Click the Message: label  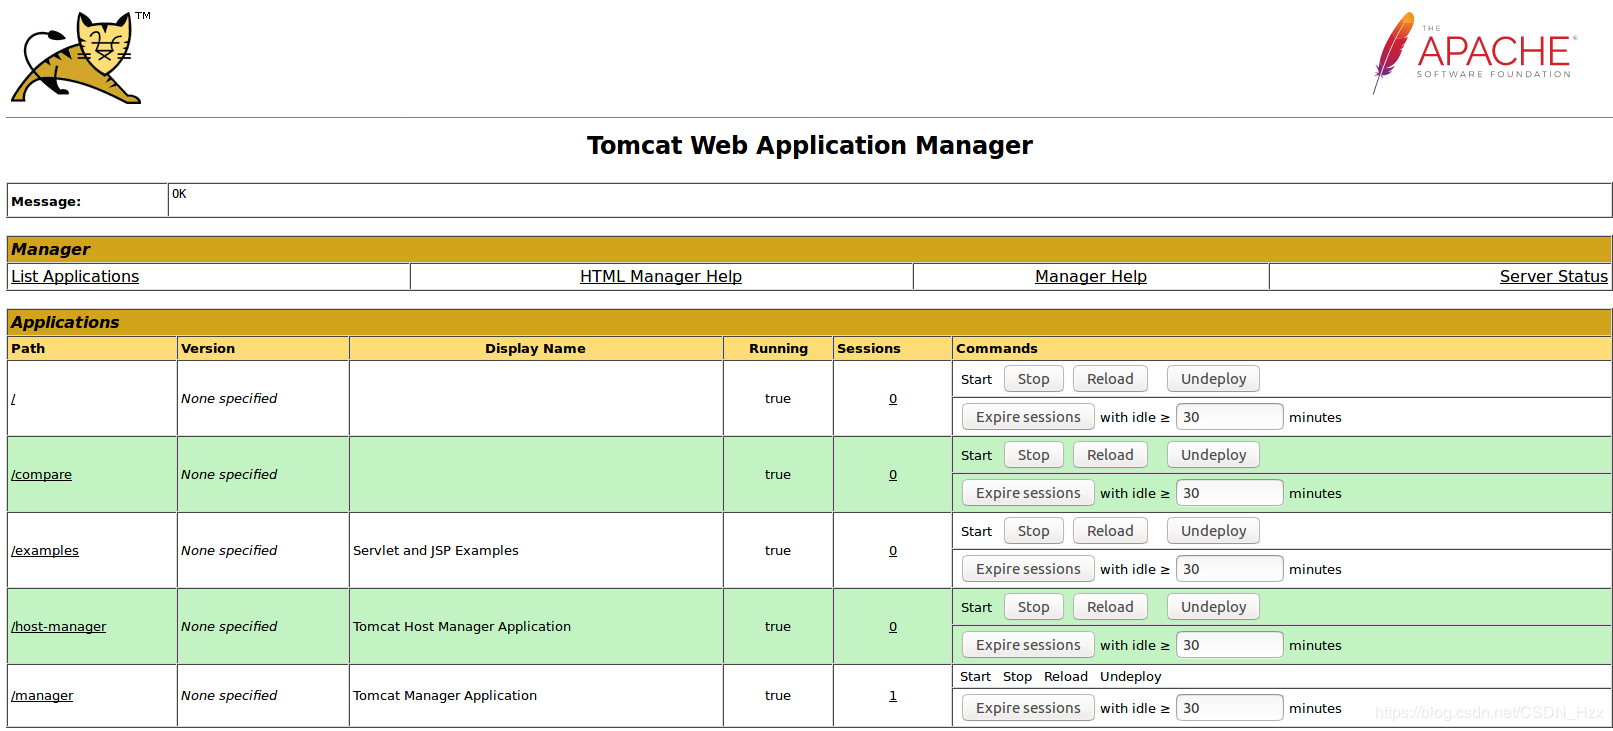pyautogui.click(x=46, y=202)
